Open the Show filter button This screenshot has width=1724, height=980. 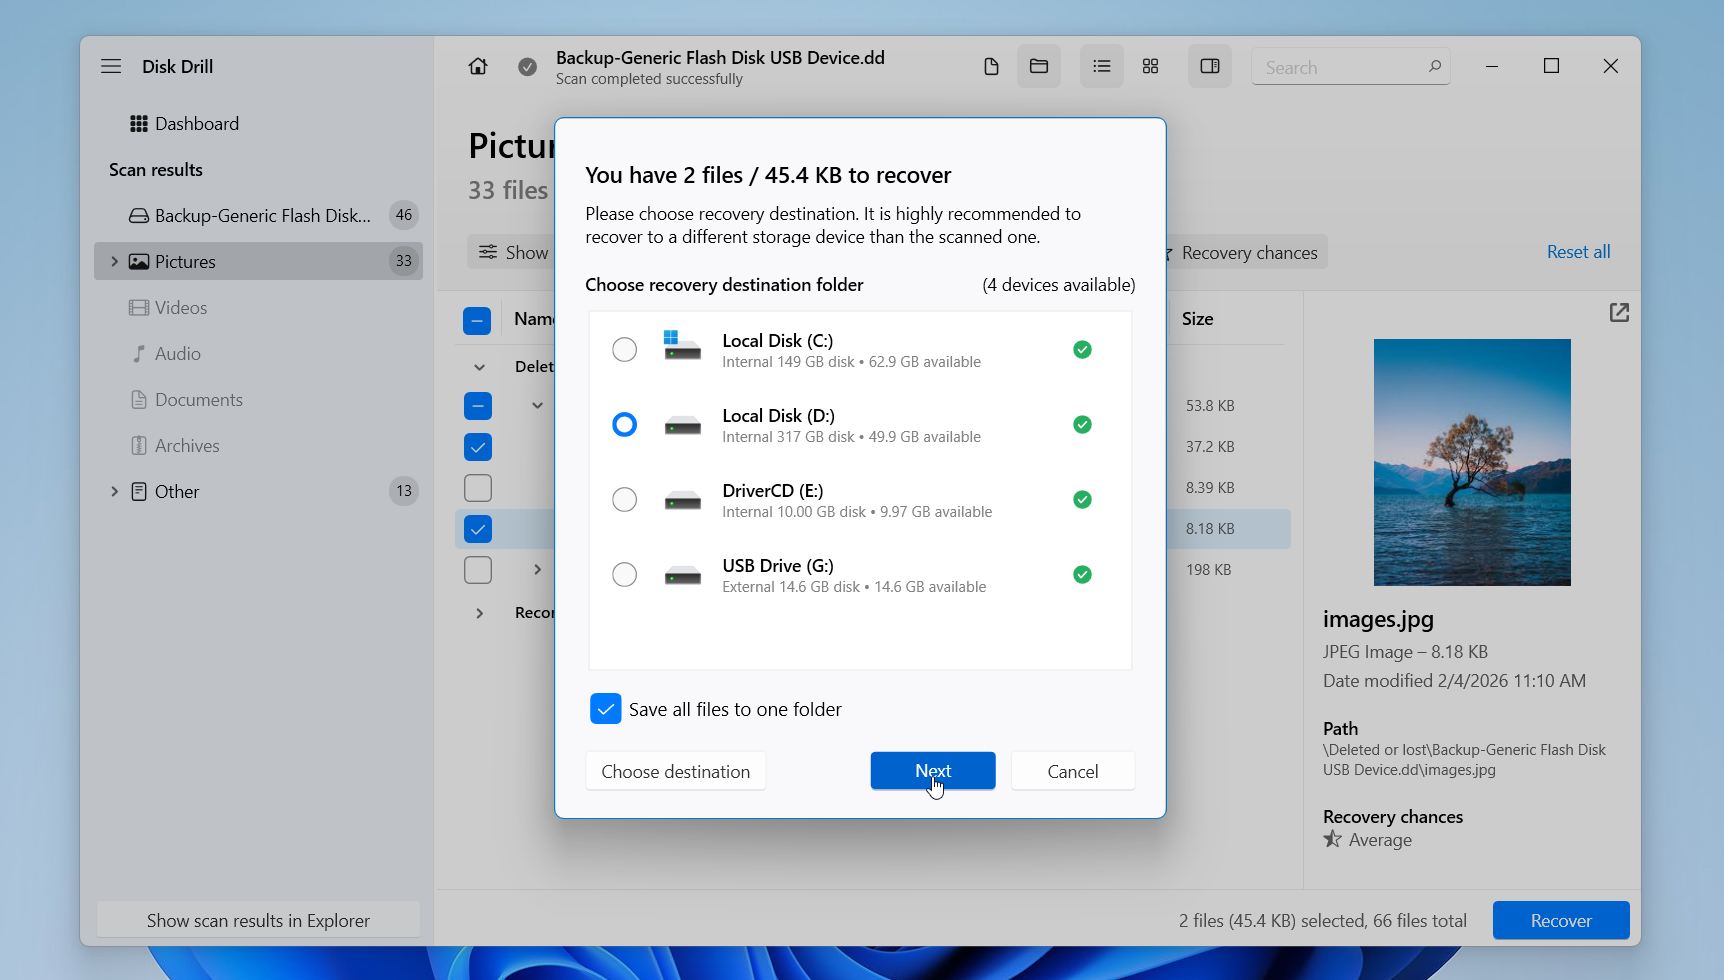coord(512,252)
